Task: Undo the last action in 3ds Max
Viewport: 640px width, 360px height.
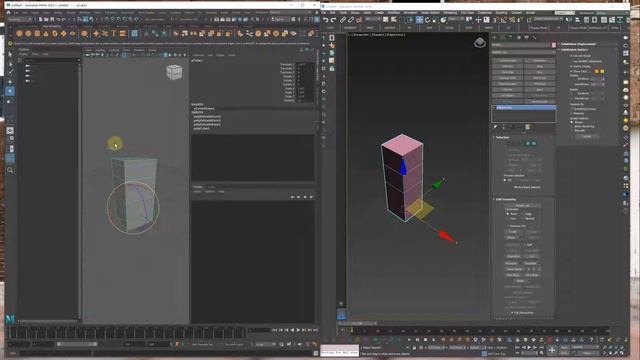Action: tap(326, 20)
